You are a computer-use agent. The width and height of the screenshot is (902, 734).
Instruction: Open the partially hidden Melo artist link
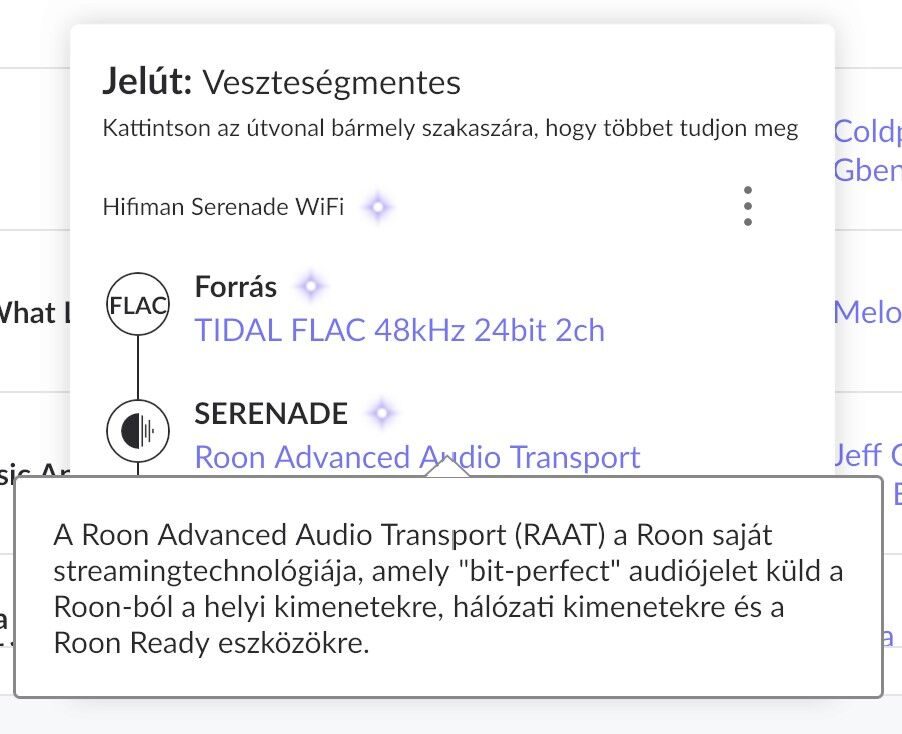(866, 313)
